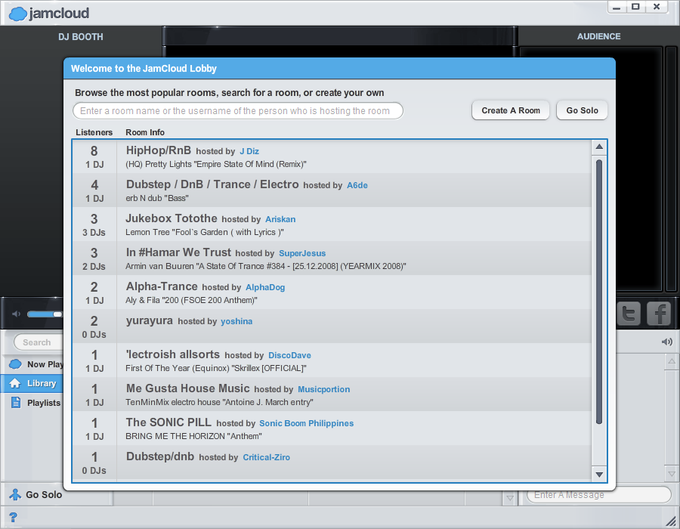The height and width of the screenshot is (529, 680).
Task: Click the help question mark icon
Action: (13, 517)
